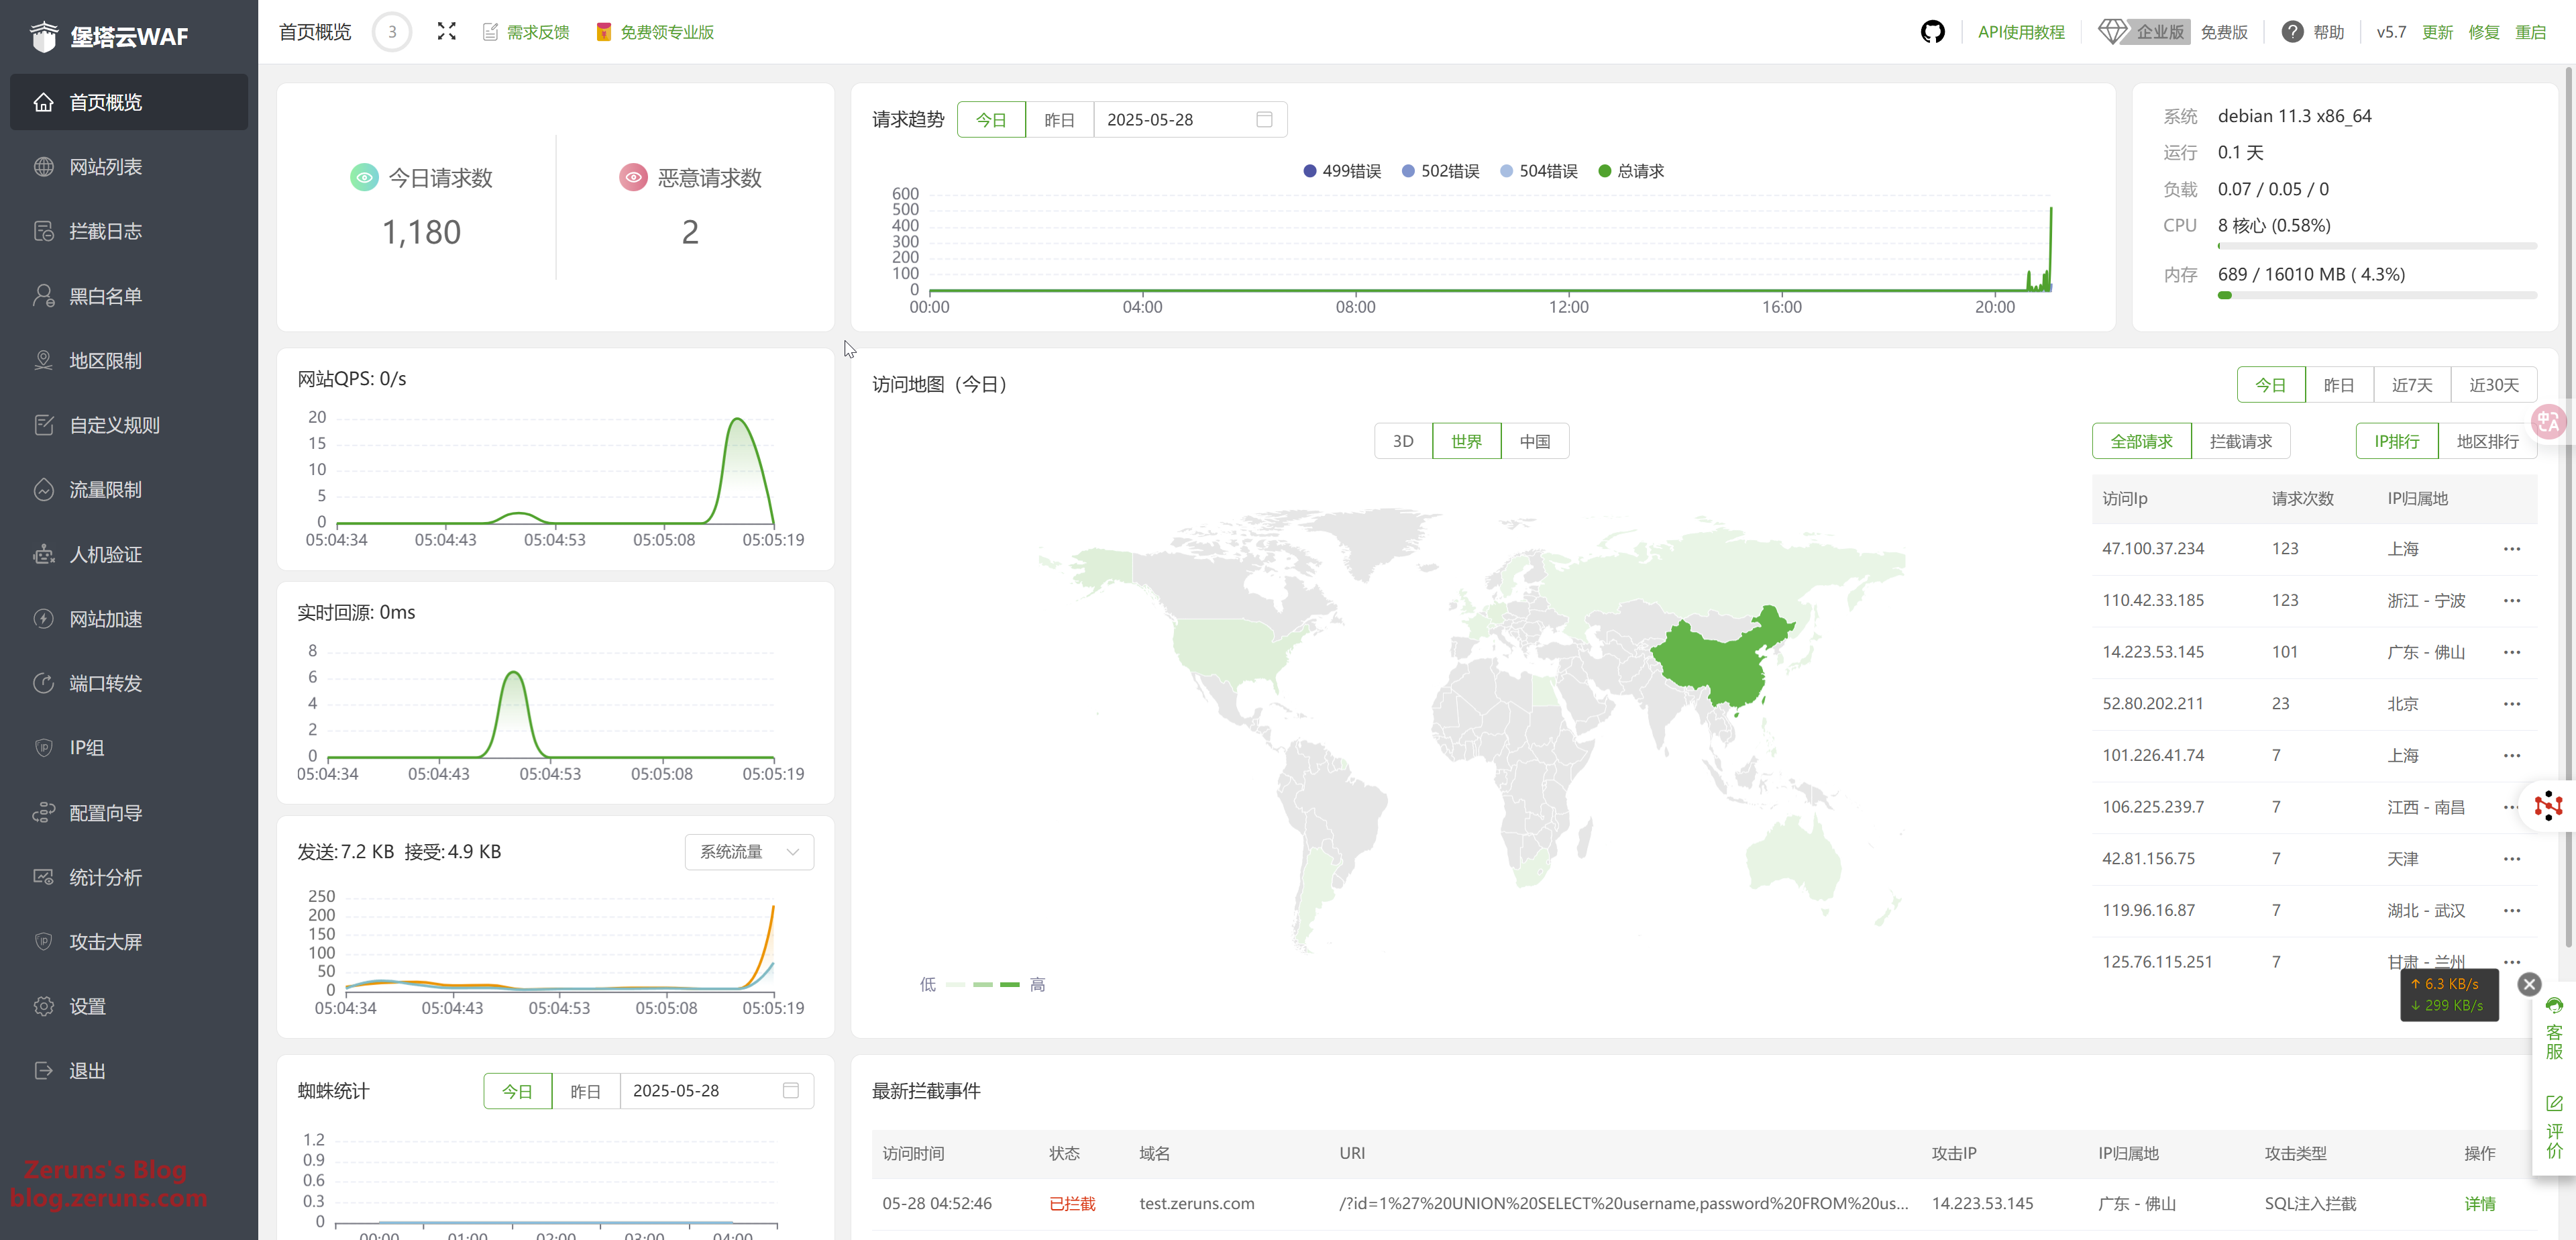Open the GitHub icon link

[x=1932, y=32]
